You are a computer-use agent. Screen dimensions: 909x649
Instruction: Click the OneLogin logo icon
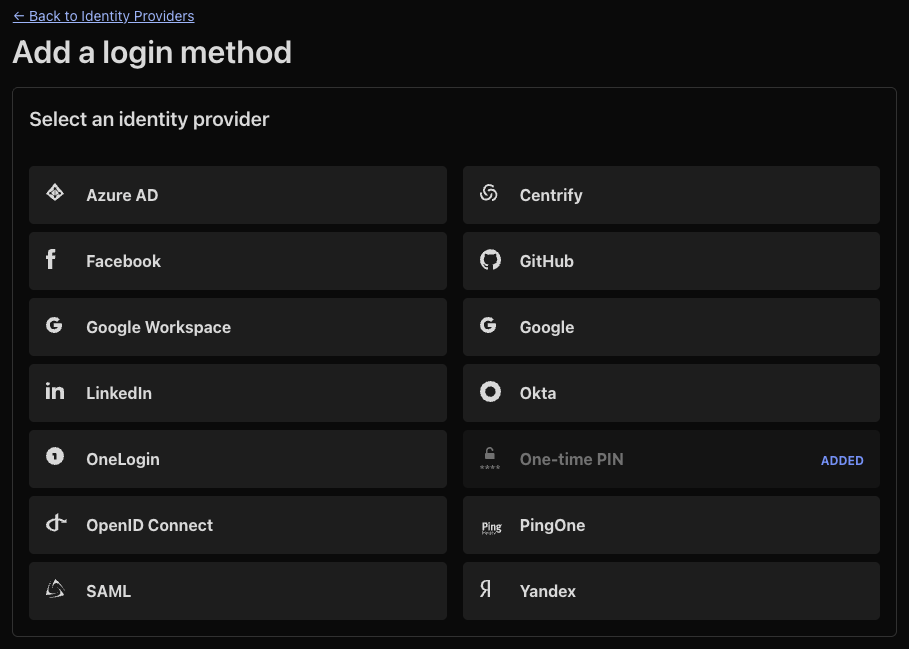pyautogui.click(x=55, y=458)
